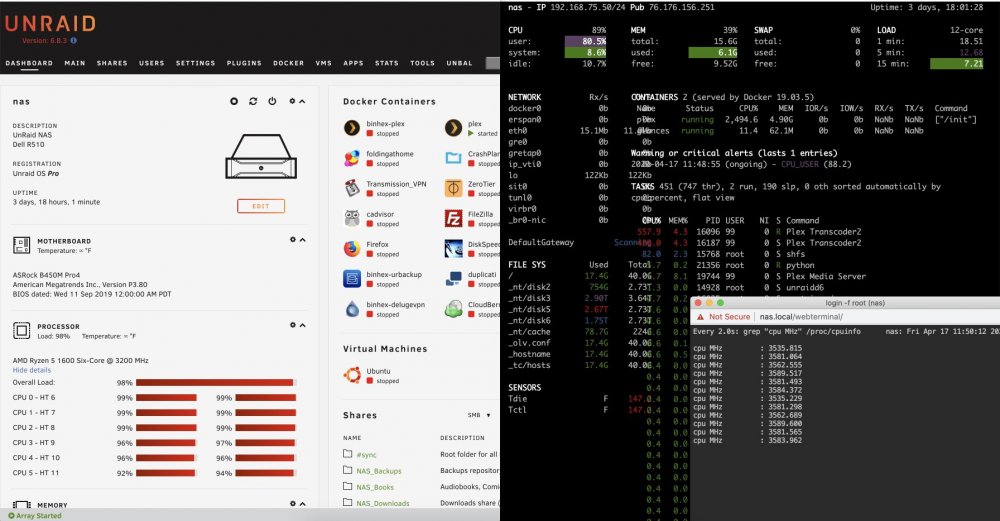
Task: Open the NAS_Downloads share link
Action: coord(383,504)
